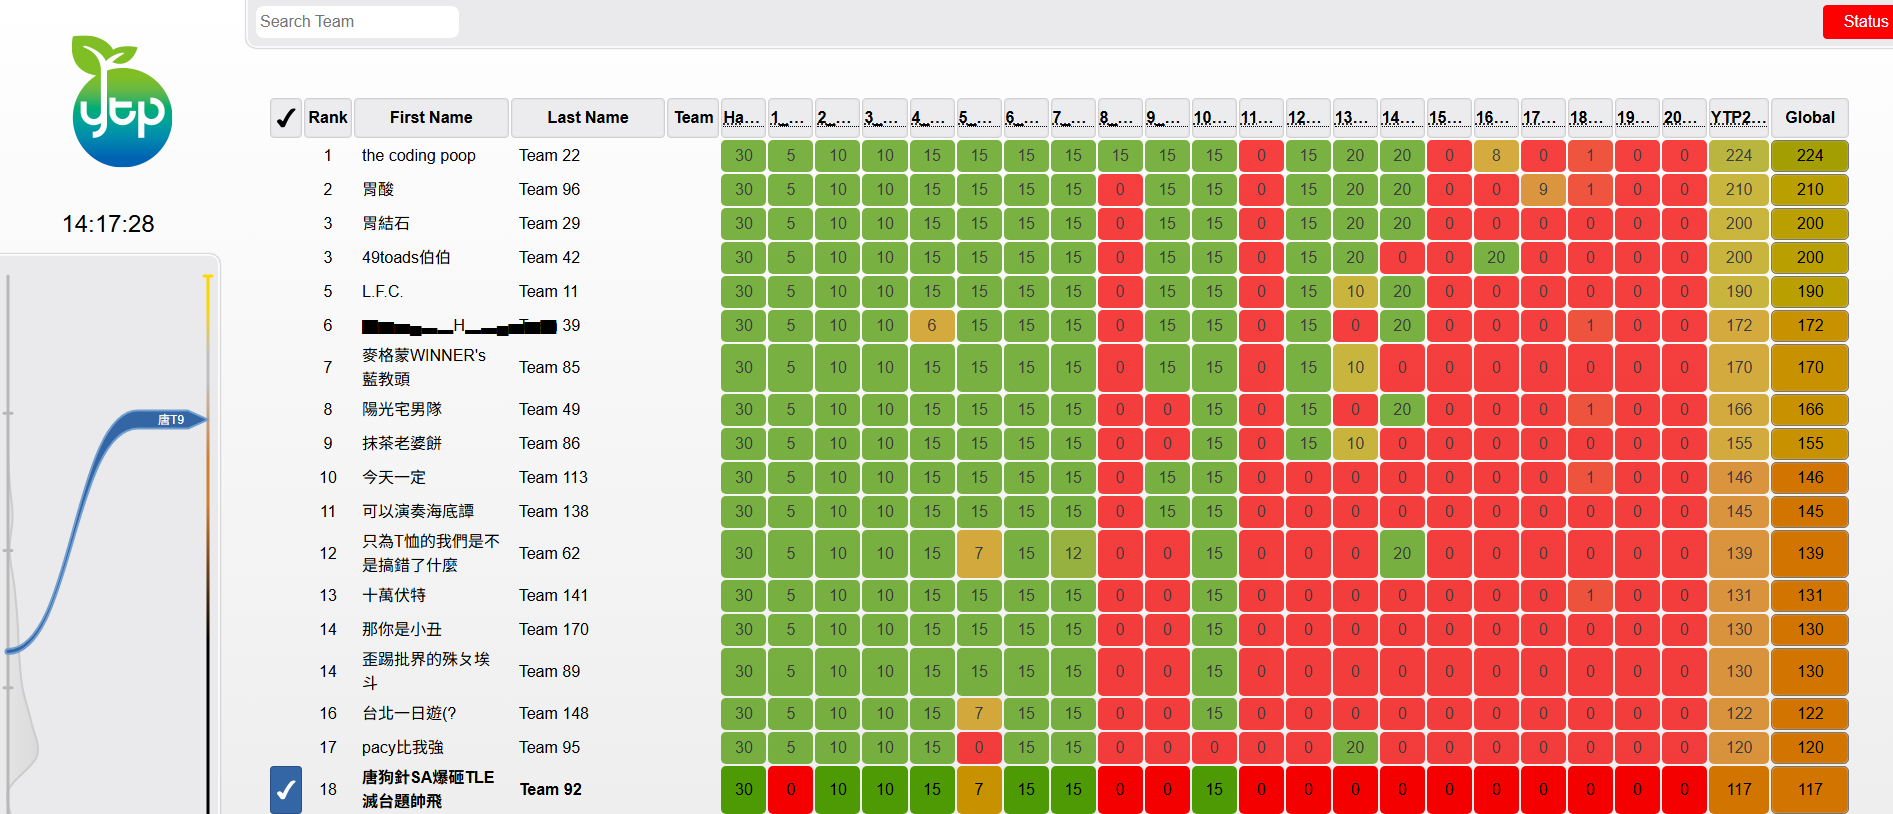Click the Ha... task column header
1893x814 pixels.
click(743, 118)
